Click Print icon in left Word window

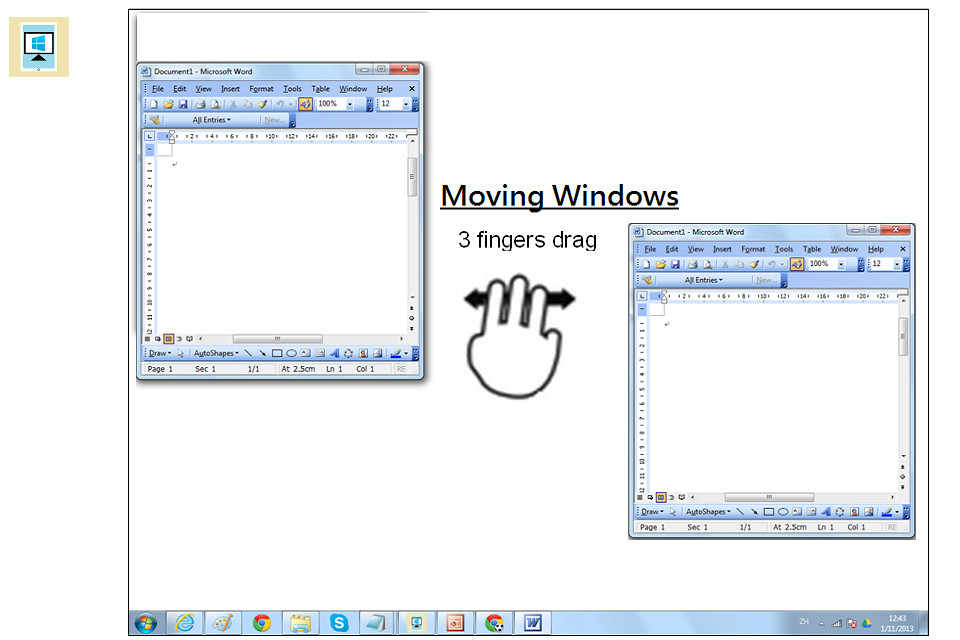point(200,105)
